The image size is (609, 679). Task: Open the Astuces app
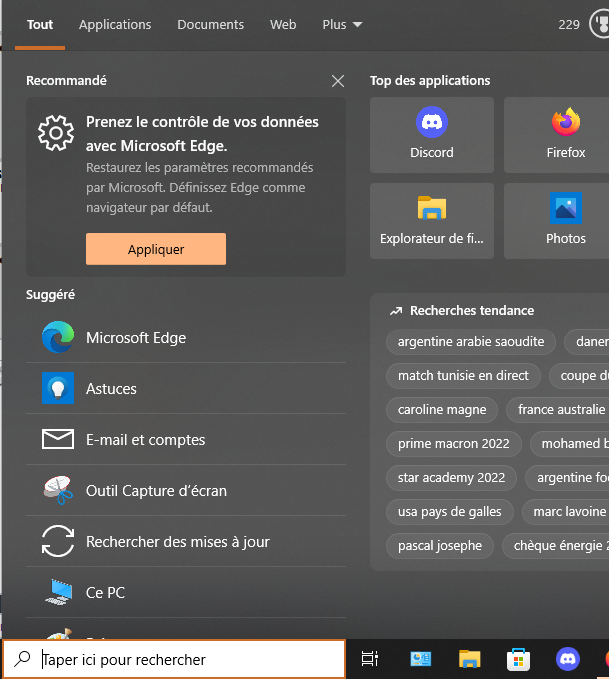tap(111, 389)
